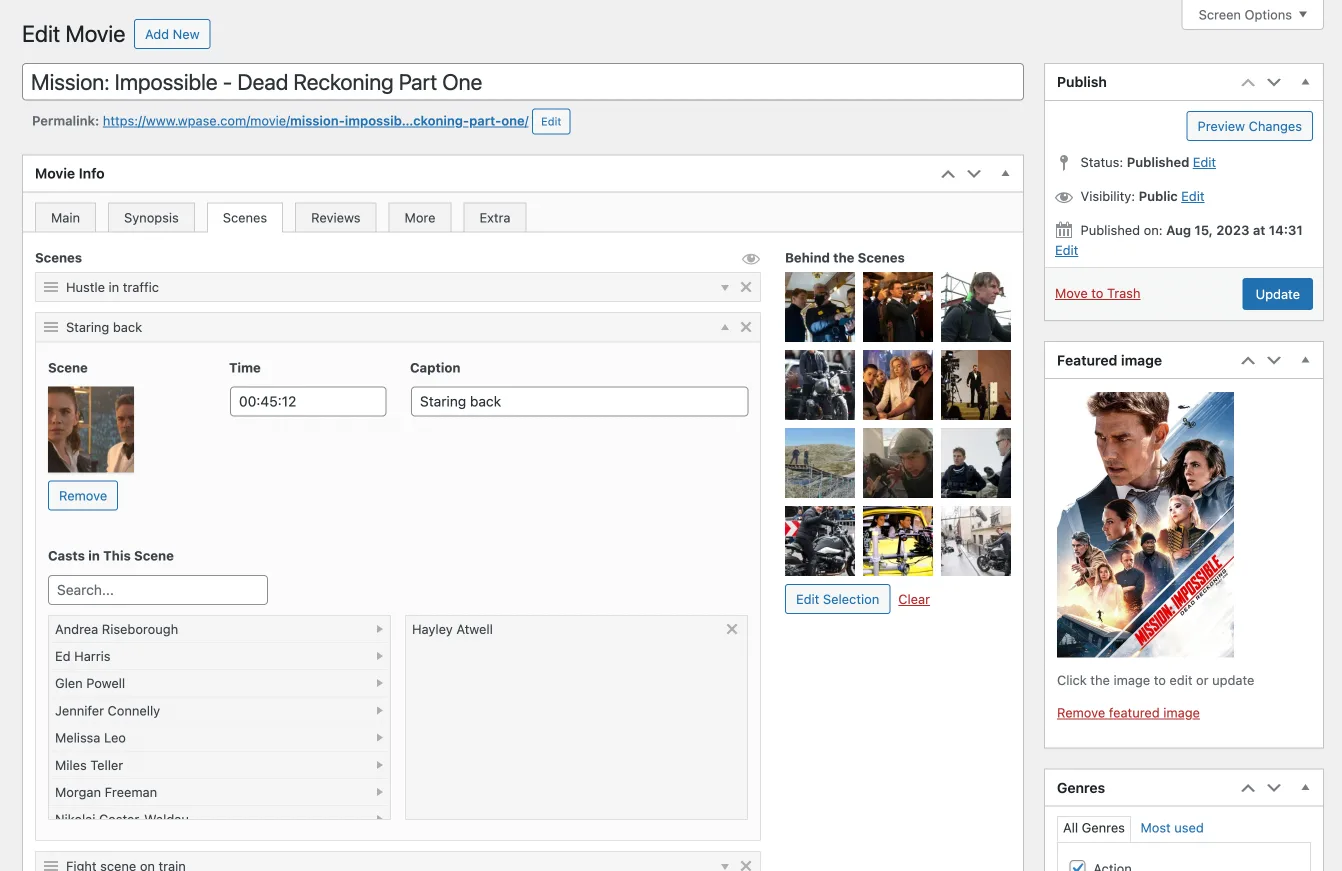Grab the drag handle of Hustle in traffic
This screenshot has height=871, width=1342.
click(x=51, y=287)
